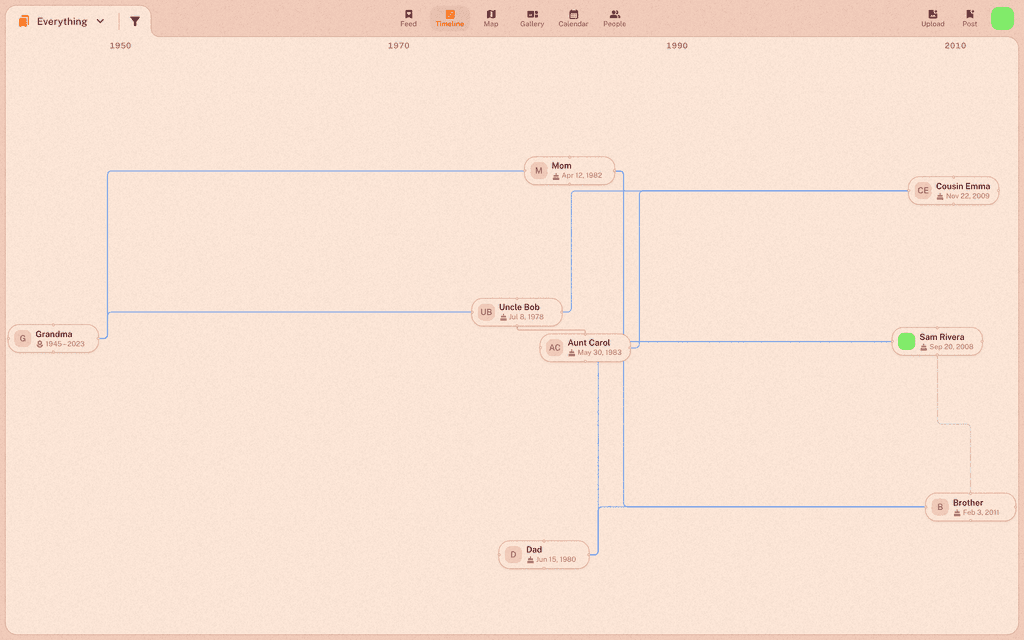Click Brother's B avatar badge

point(940,507)
